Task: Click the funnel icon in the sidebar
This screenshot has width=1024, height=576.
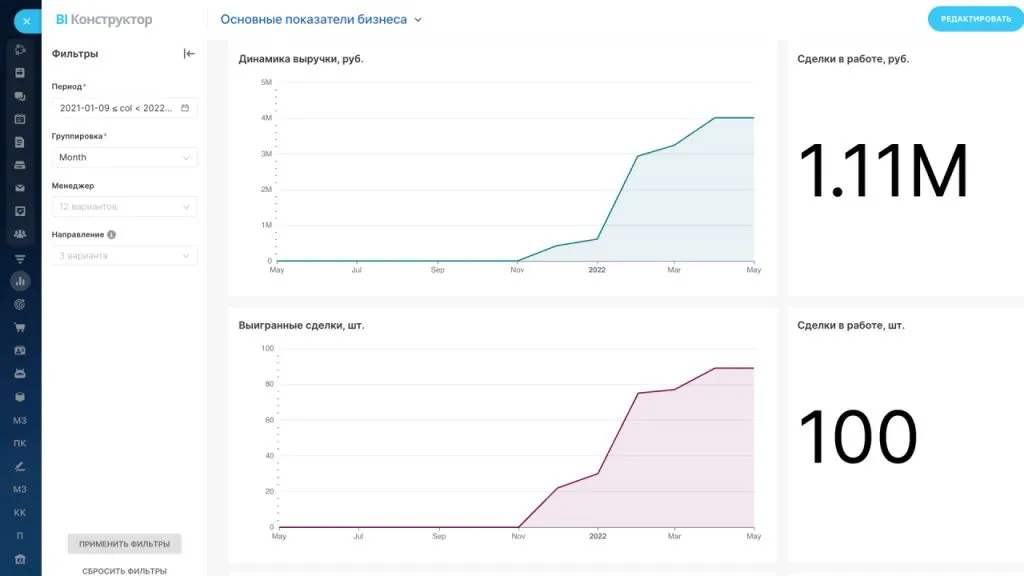Action: pyautogui.click(x=20, y=258)
